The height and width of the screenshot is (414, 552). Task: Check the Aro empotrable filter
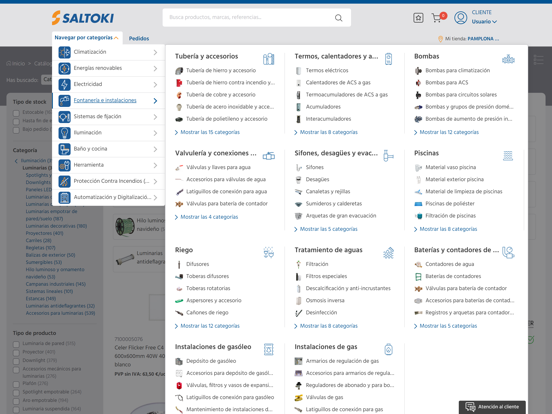(x=16, y=401)
